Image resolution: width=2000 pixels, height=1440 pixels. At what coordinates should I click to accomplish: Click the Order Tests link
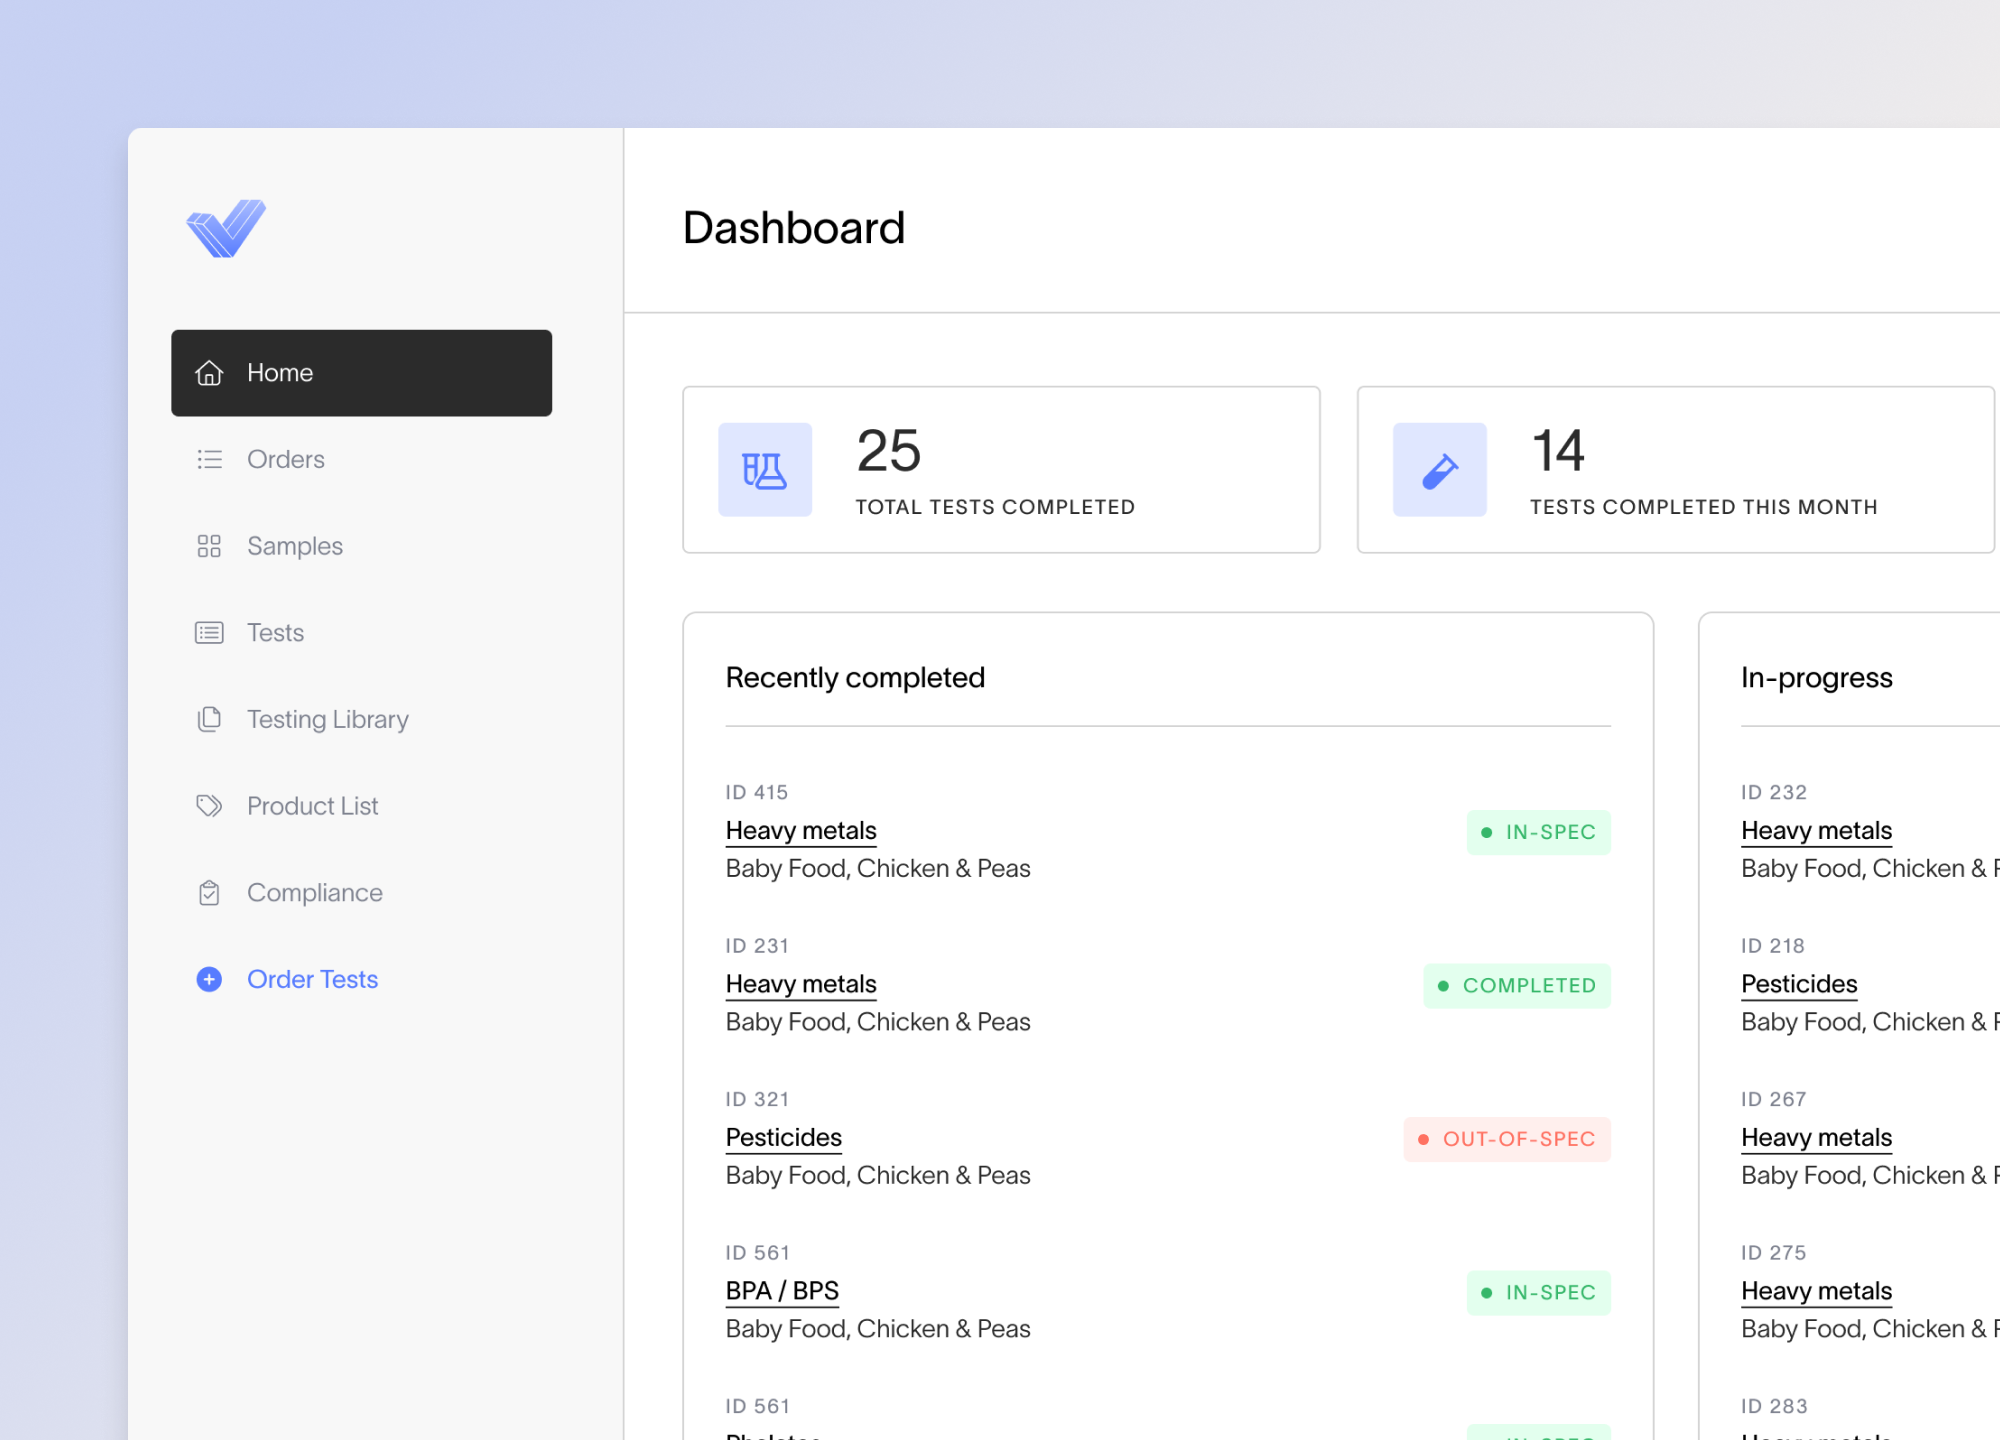point(312,979)
